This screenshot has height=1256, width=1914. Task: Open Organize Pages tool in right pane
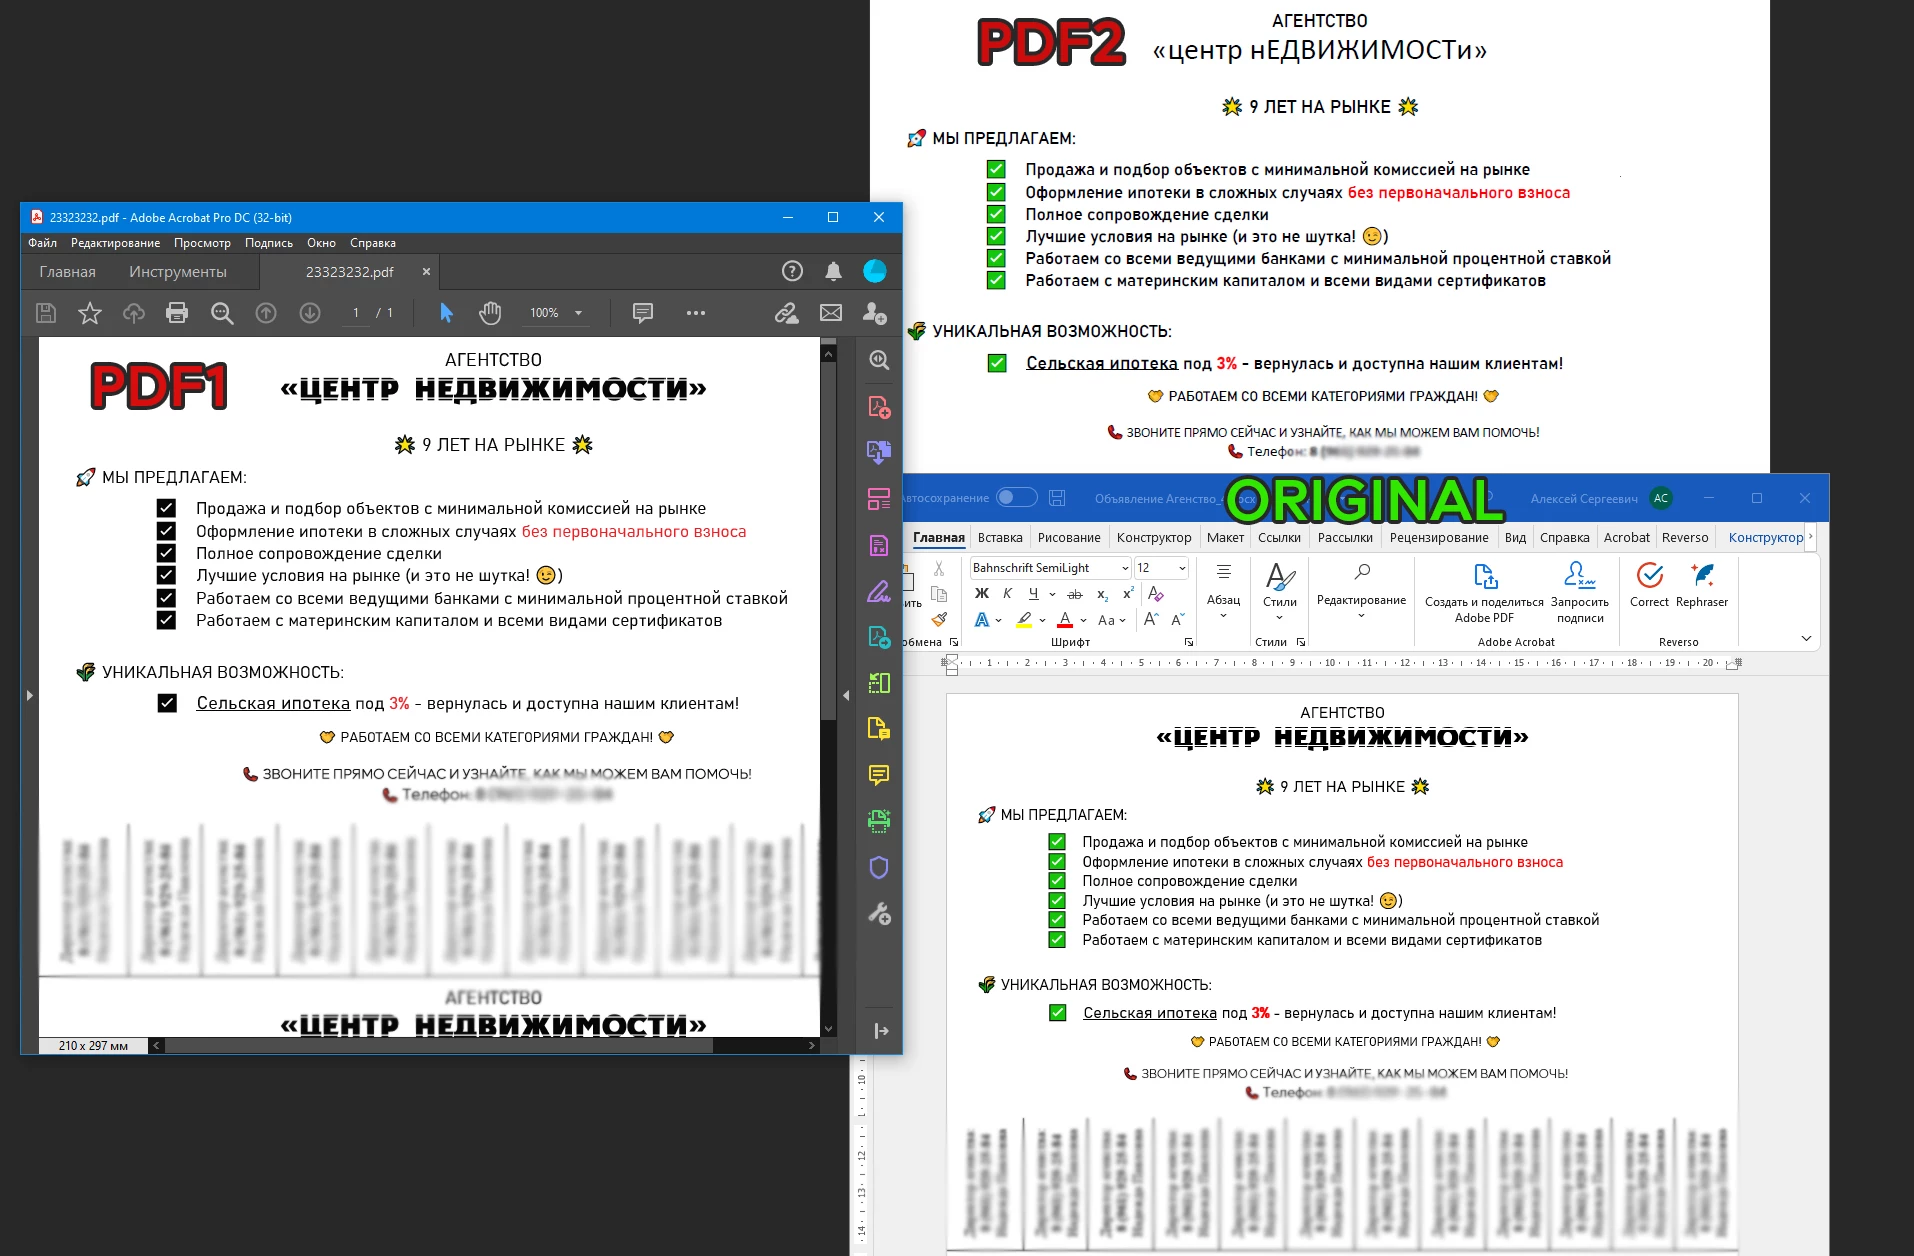[x=879, y=499]
